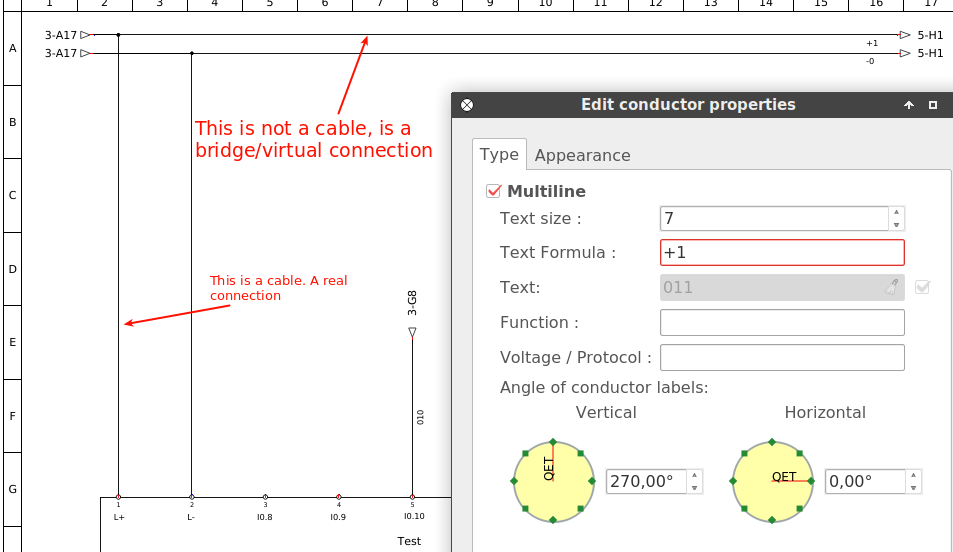
Task: Click the Voltage / Protocol input field
Action: pos(781,358)
